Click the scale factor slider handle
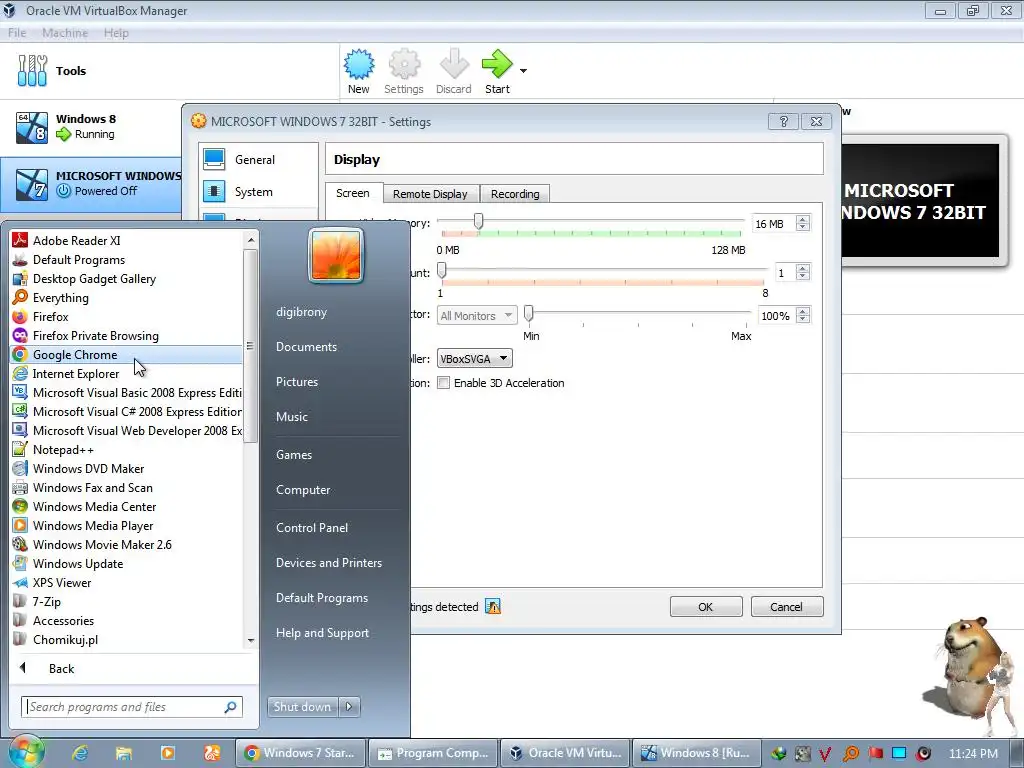This screenshot has width=1024, height=768. tap(529, 313)
